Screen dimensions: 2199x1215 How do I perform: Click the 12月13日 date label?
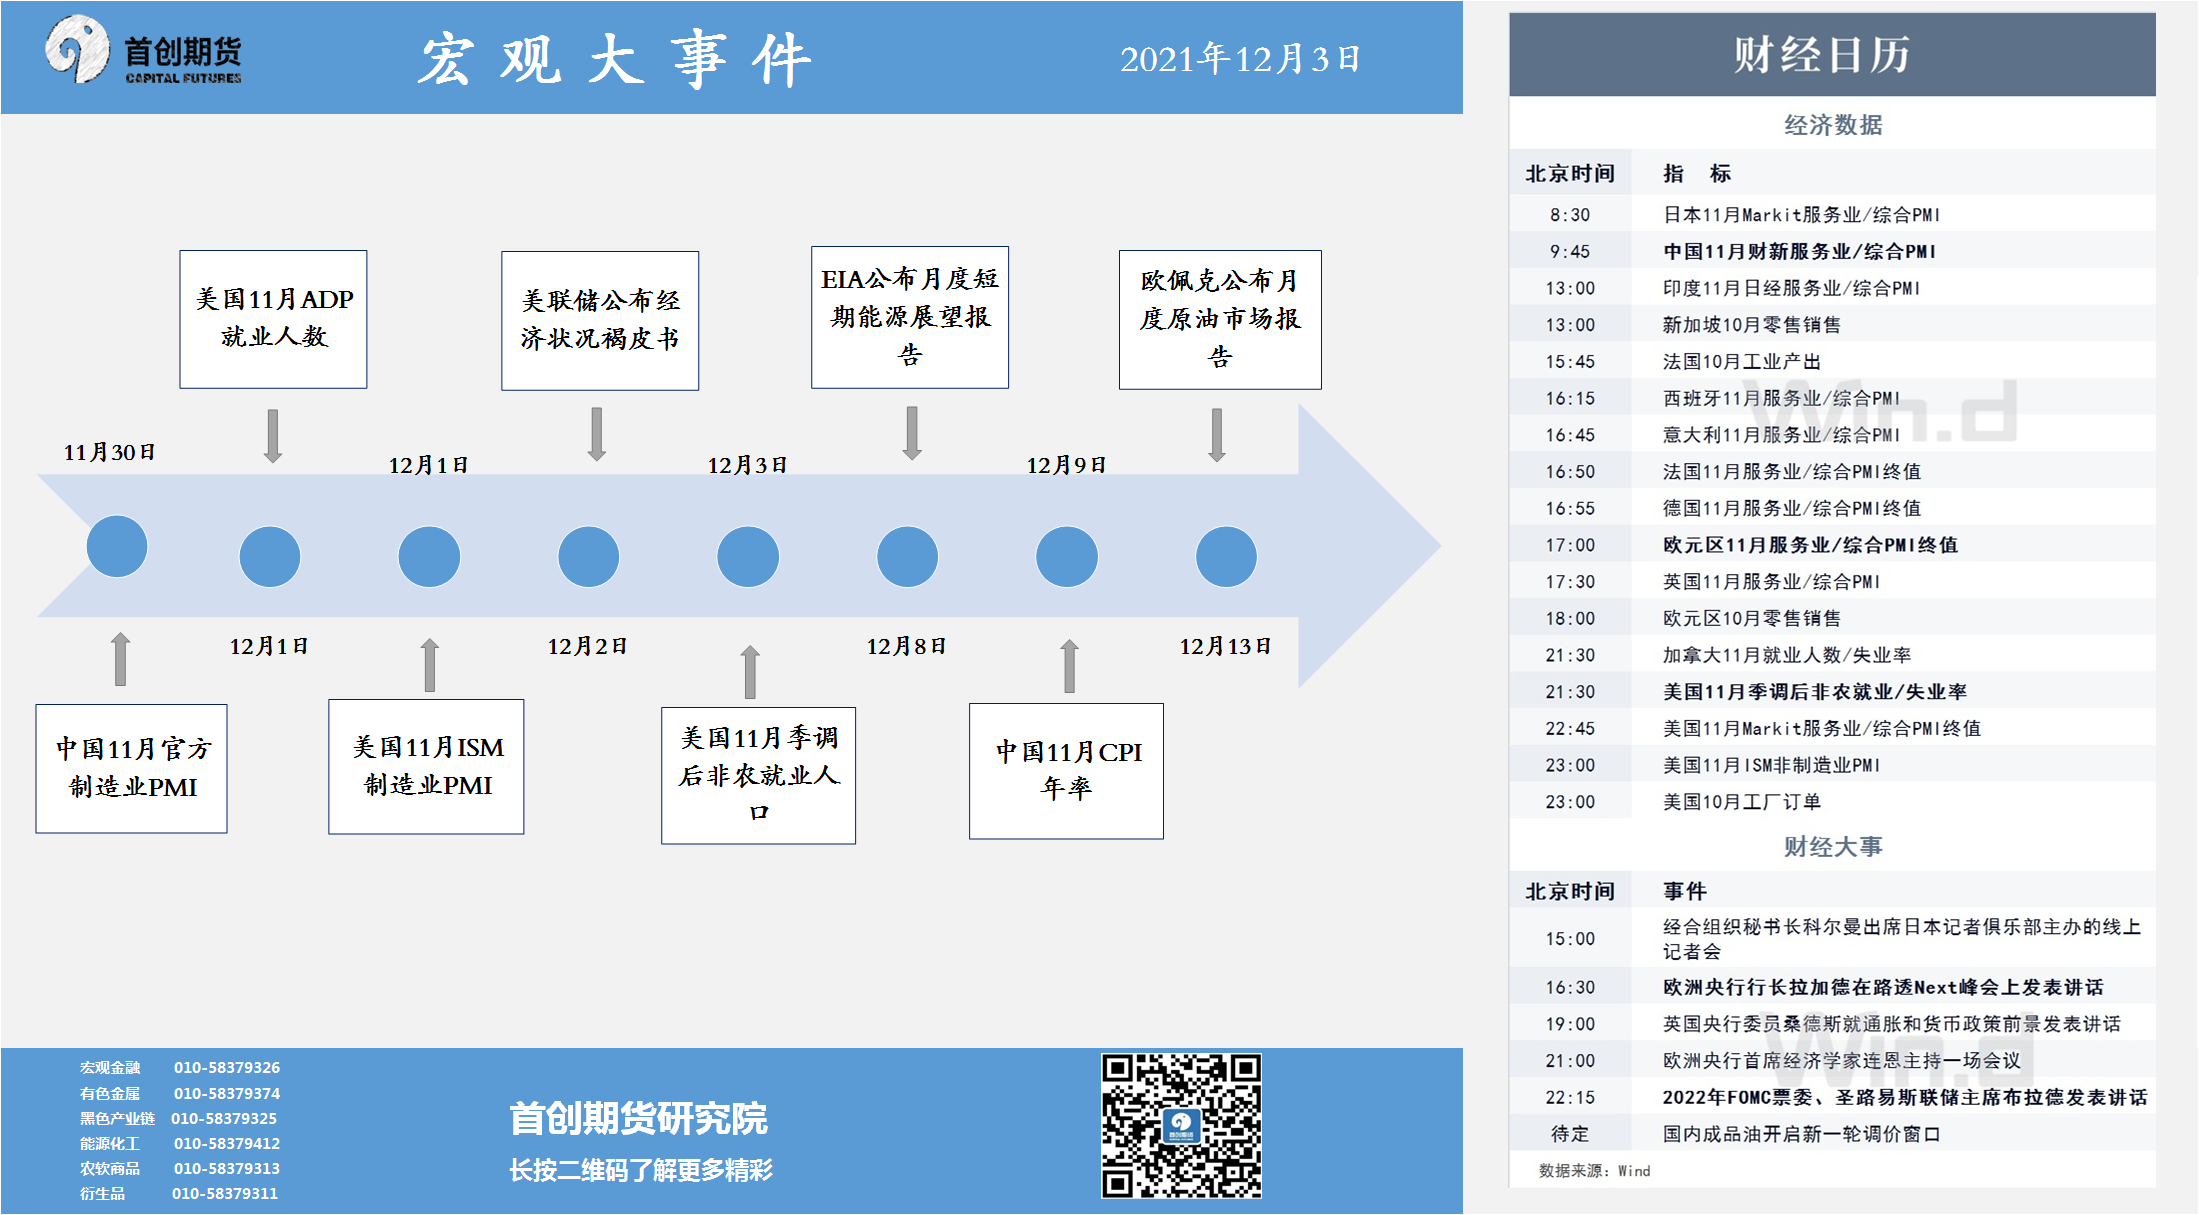[x=1225, y=646]
